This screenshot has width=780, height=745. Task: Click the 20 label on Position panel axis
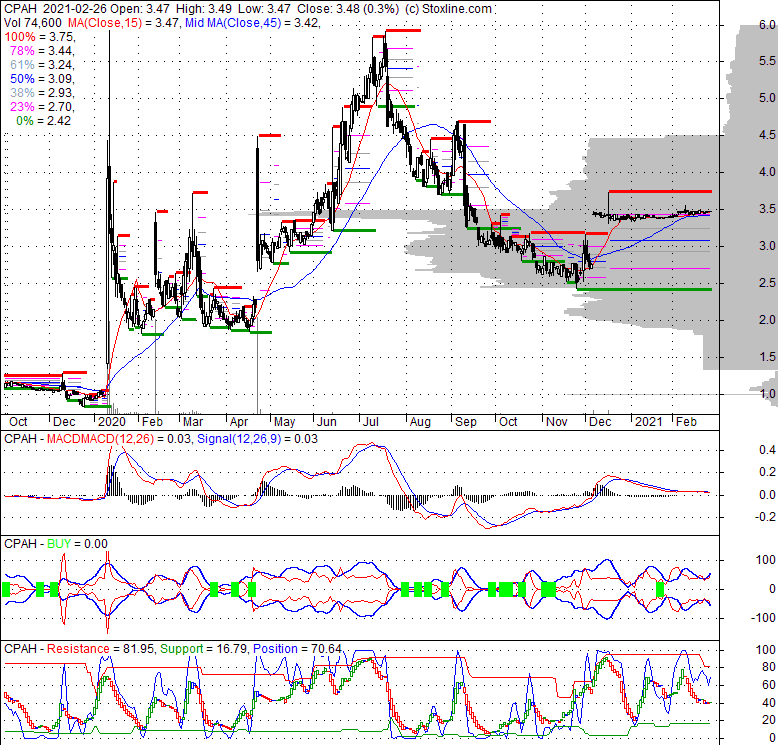(769, 720)
